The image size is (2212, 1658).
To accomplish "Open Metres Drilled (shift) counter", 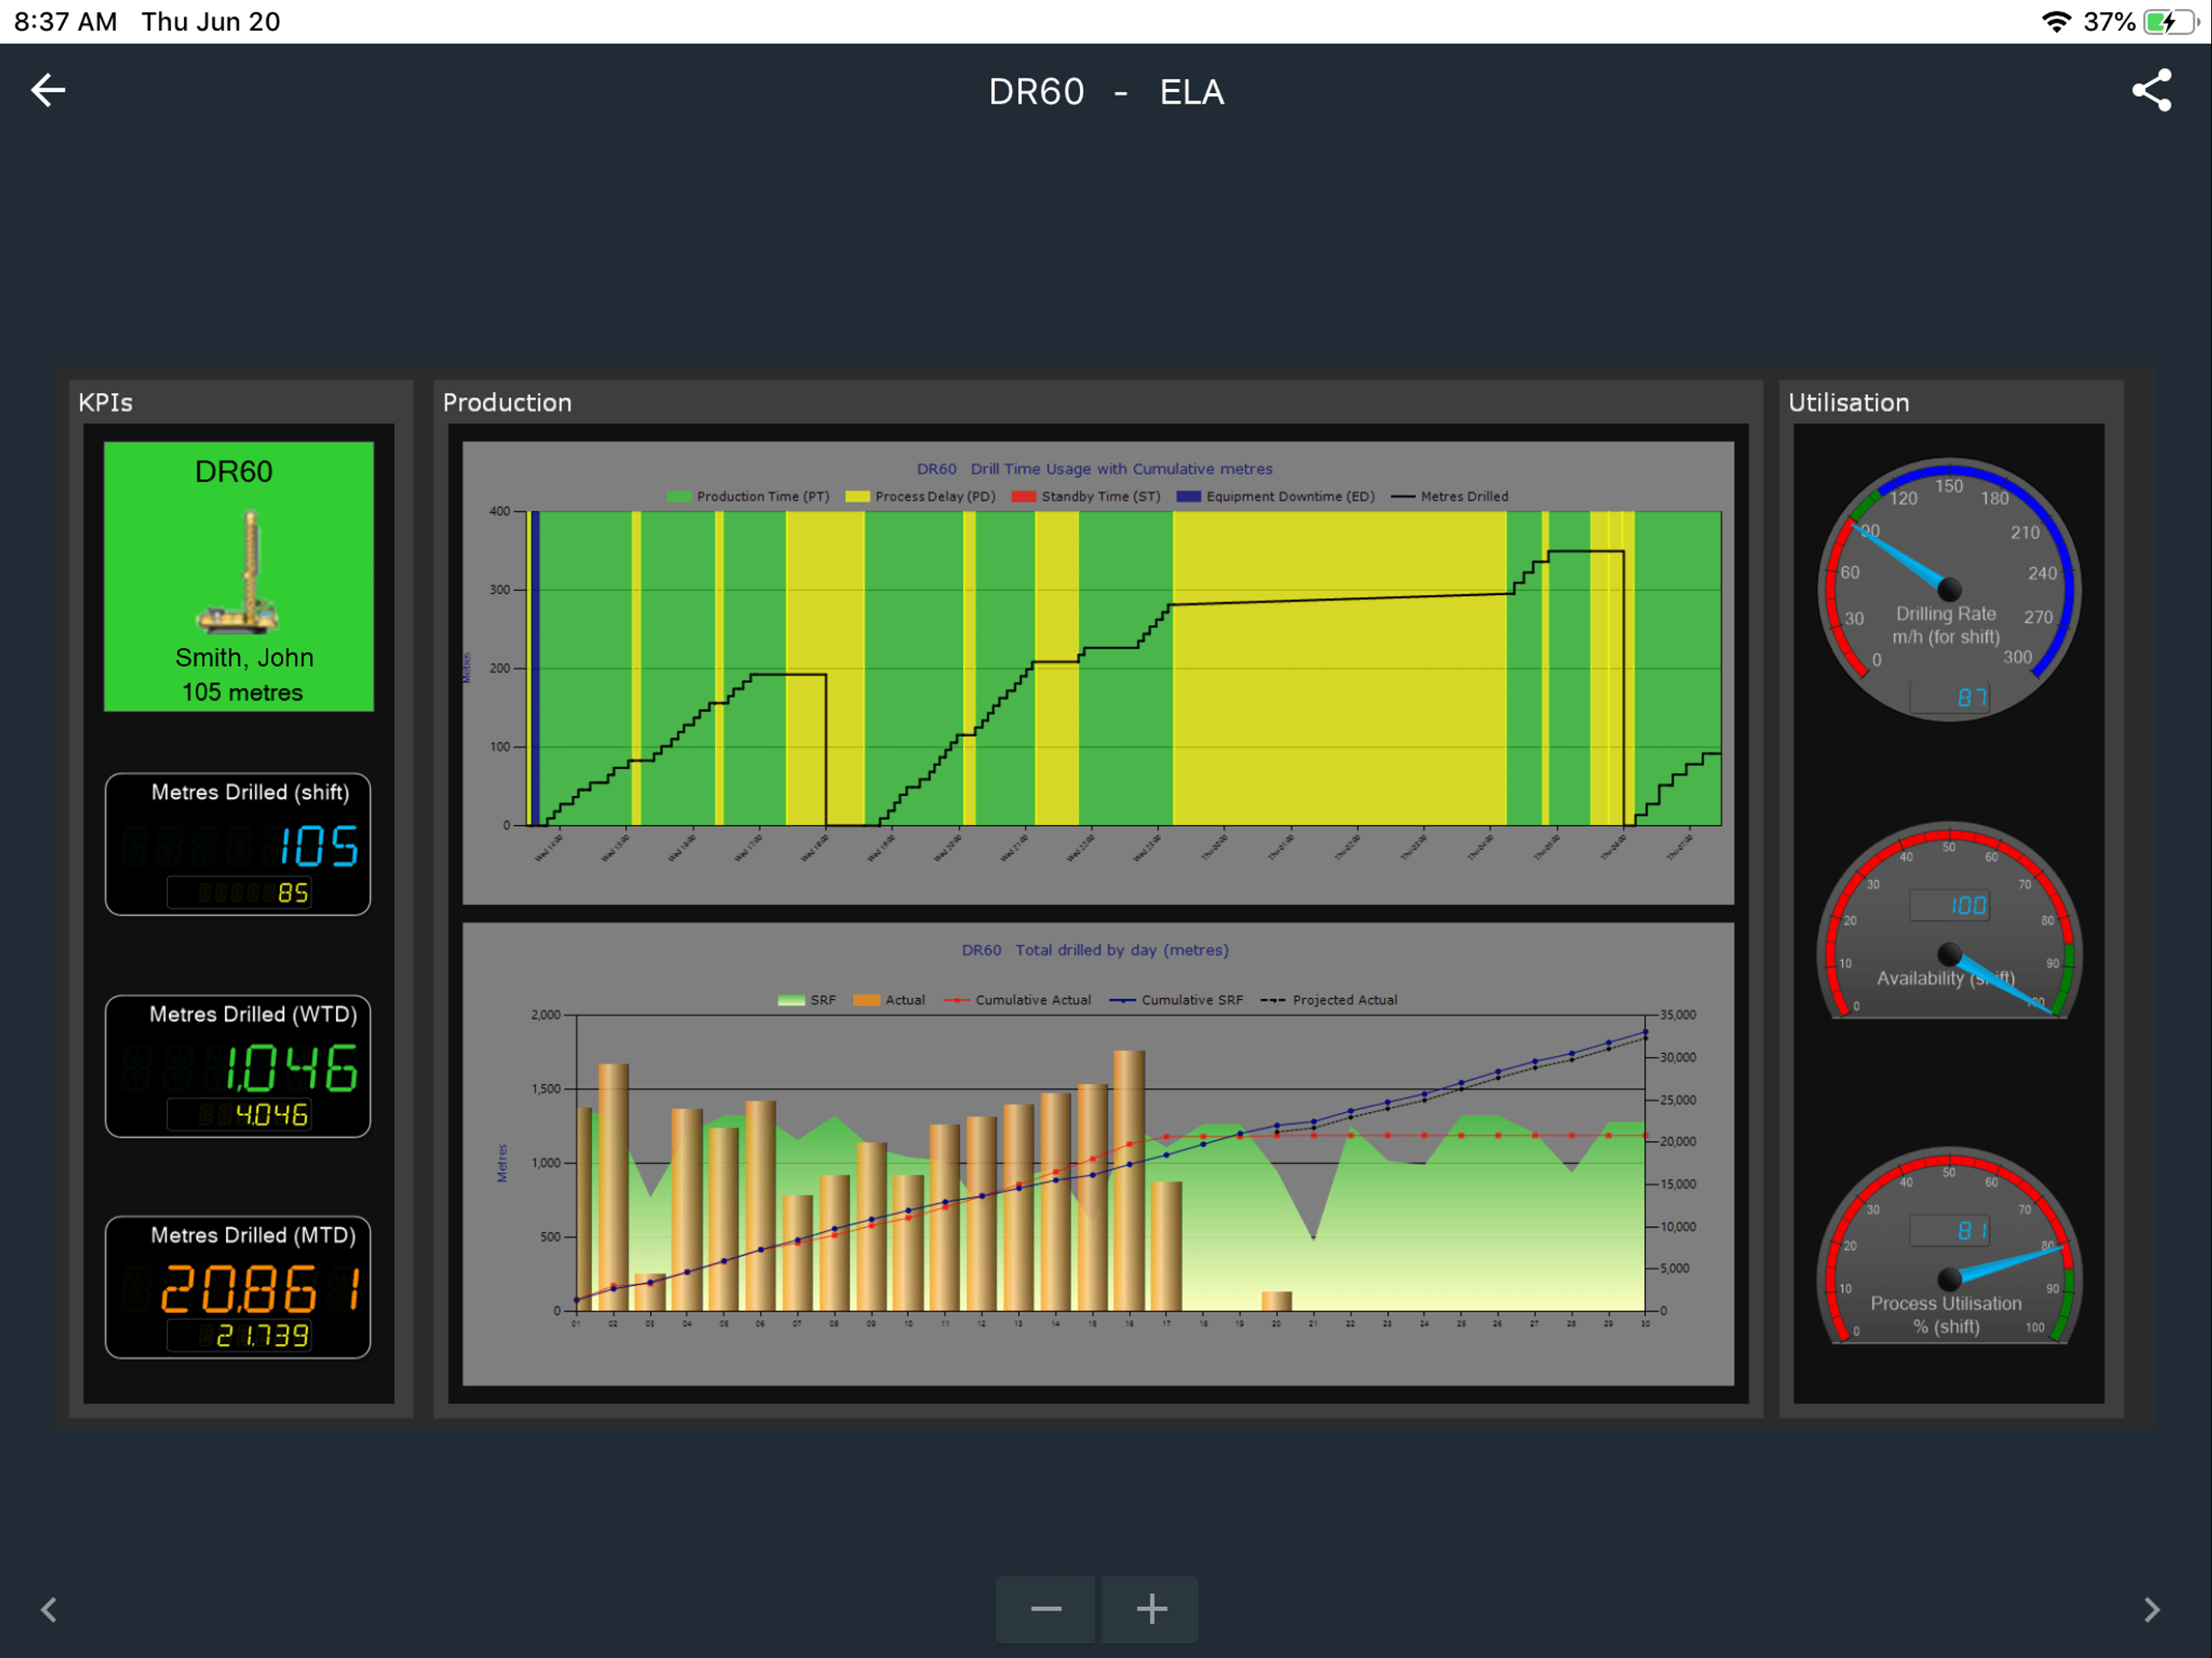I will [x=238, y=844].
